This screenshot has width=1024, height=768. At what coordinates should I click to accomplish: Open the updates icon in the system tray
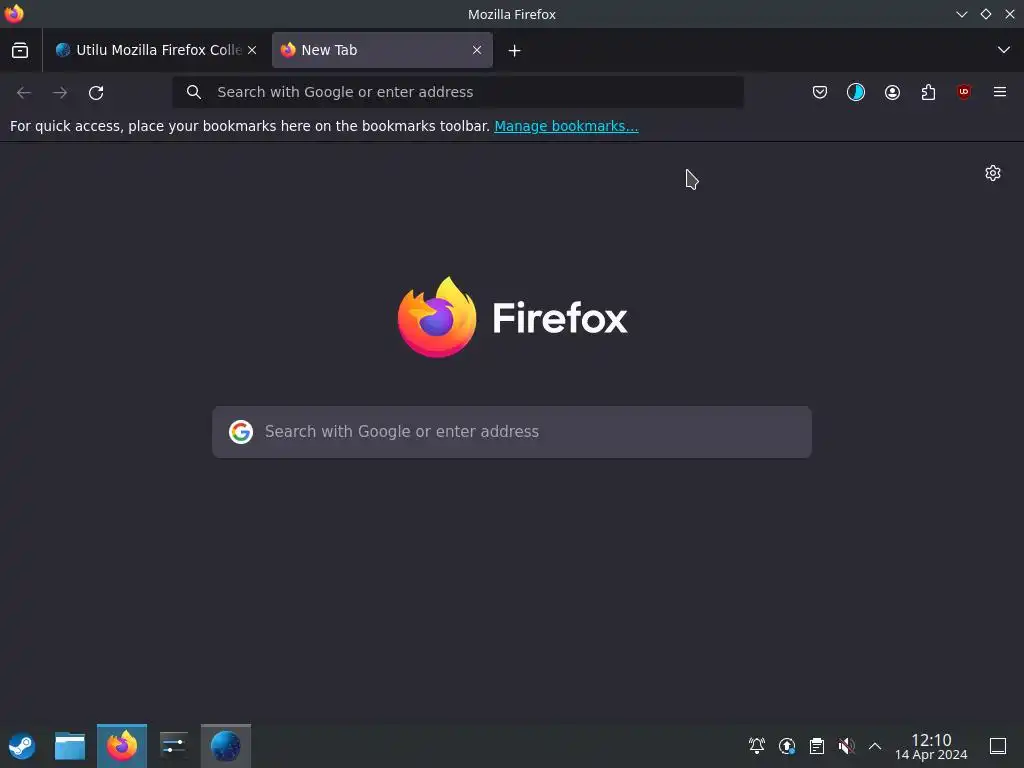(787, 746)
